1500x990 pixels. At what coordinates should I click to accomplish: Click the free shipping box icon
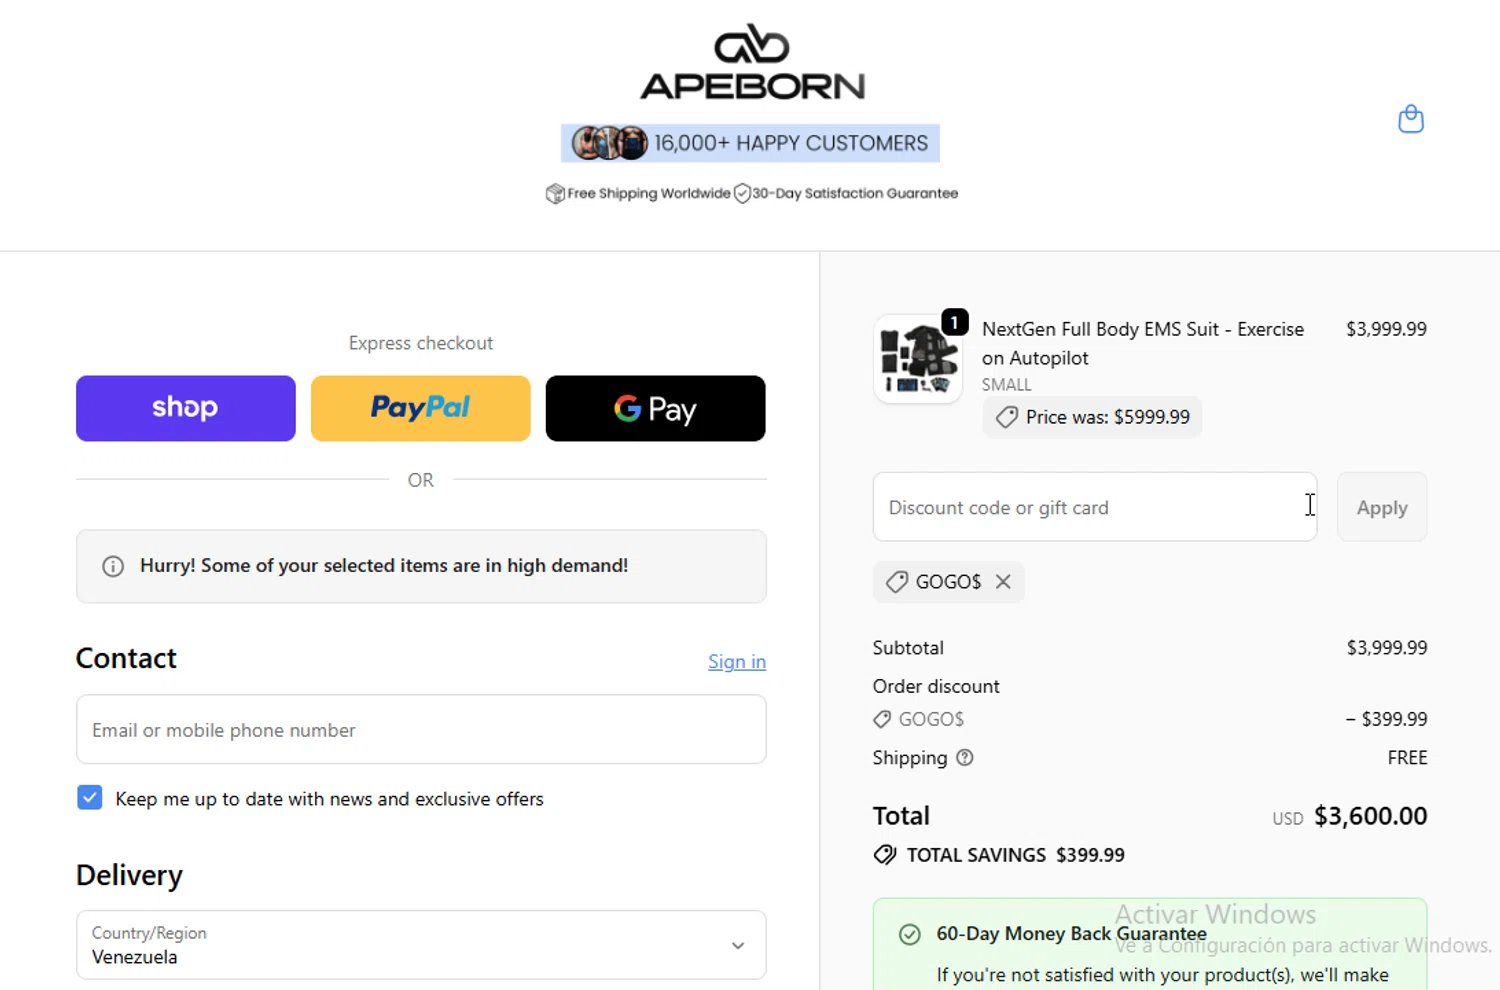pos(555,193)
